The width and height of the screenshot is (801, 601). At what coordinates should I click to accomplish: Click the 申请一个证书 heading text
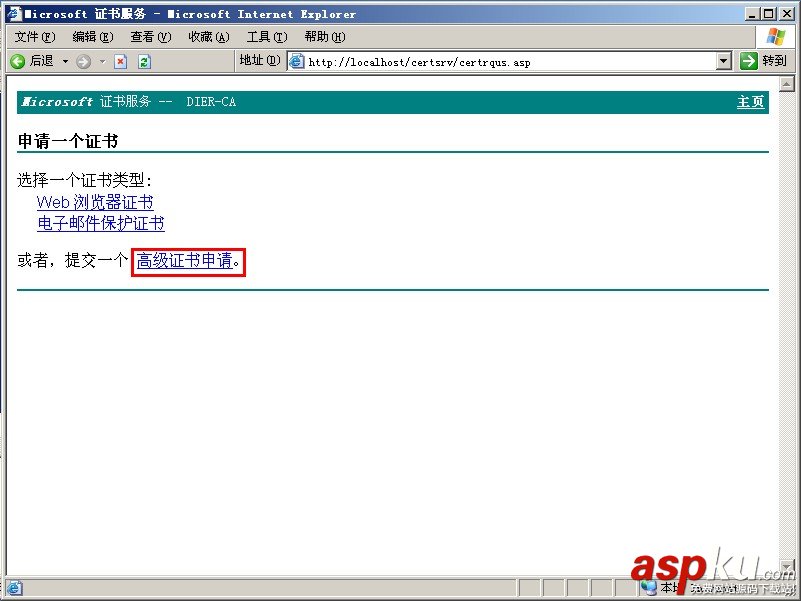coord(68,141)
